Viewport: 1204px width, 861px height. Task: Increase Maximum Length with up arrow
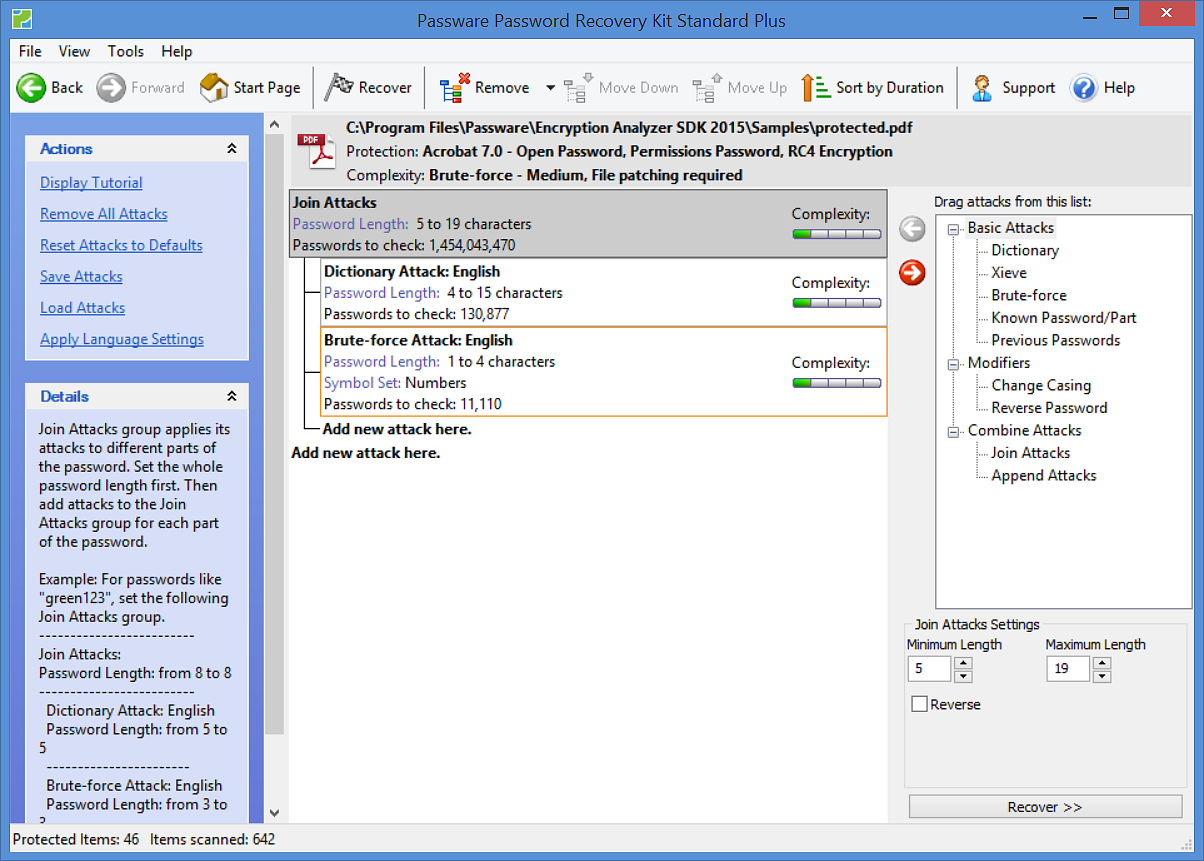click(x=1102, y=662)
